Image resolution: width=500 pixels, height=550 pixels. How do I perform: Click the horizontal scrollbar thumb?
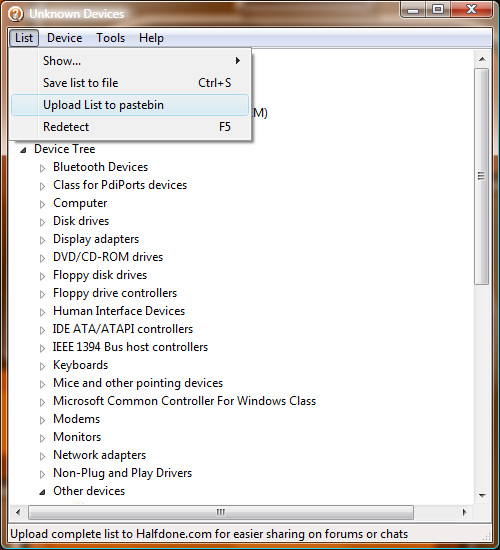(221, 512)
